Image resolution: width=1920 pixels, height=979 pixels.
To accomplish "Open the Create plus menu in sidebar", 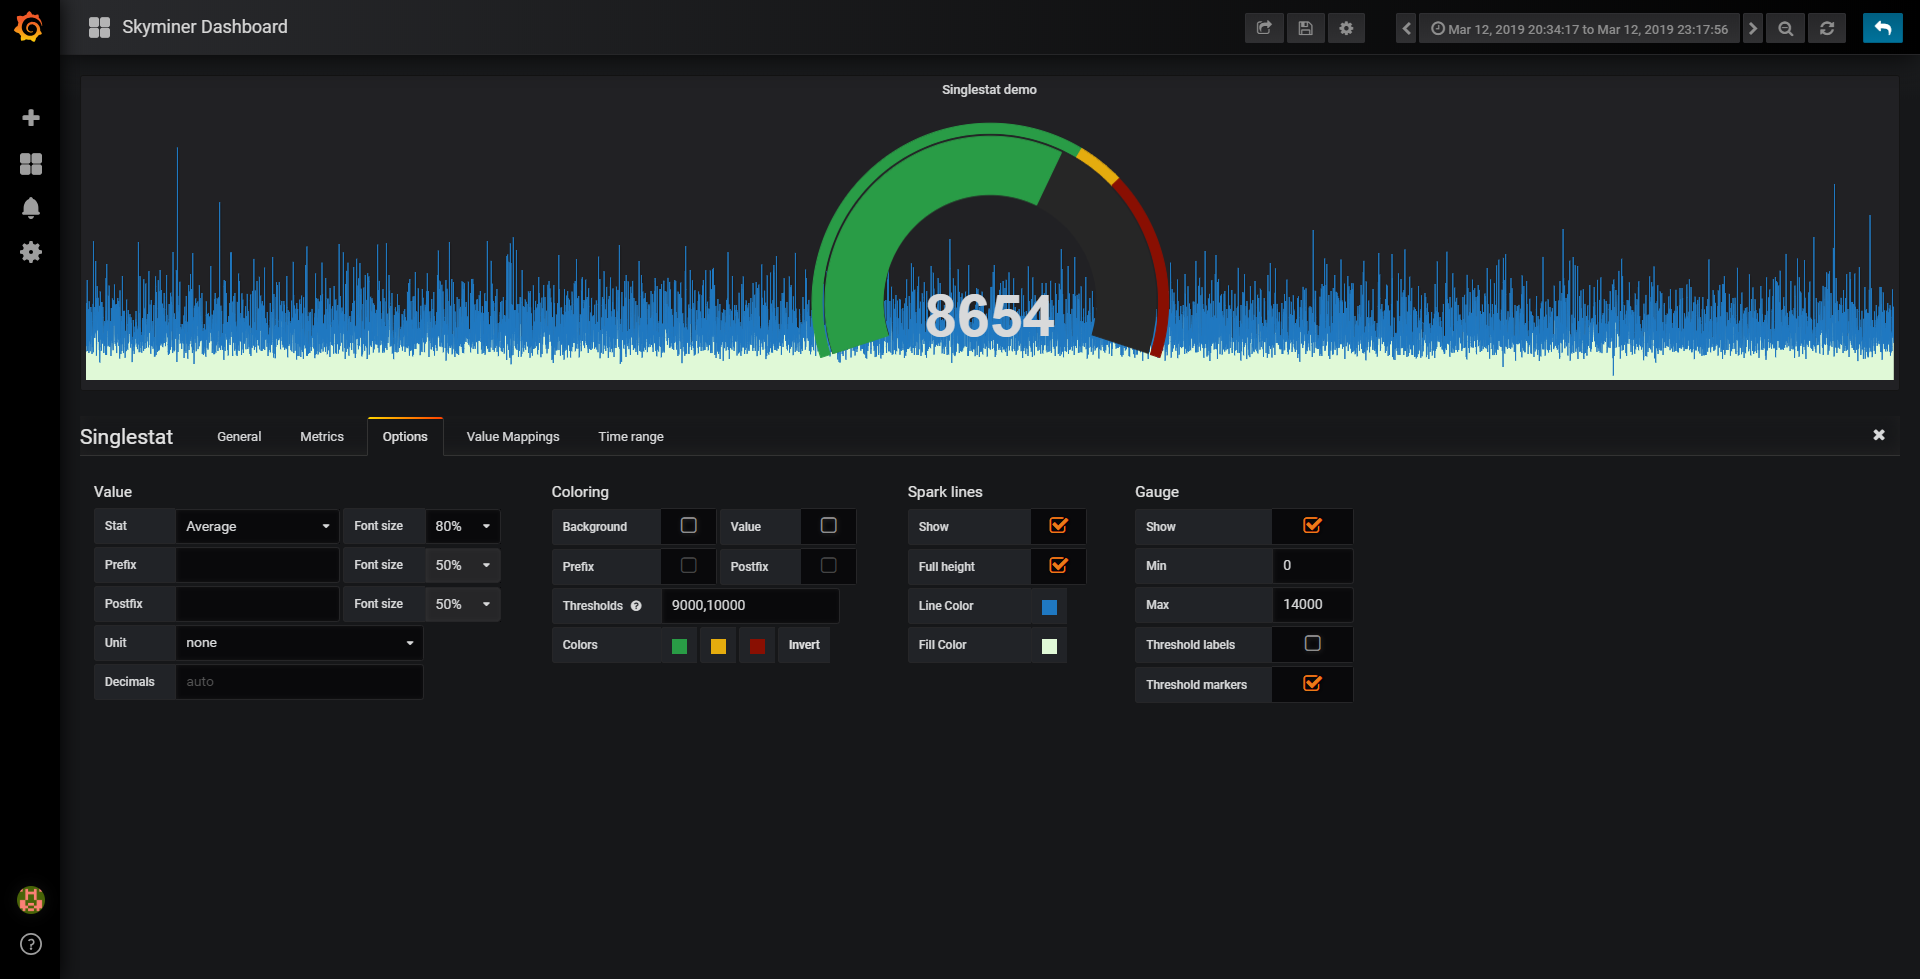I will tap(31, 118).
